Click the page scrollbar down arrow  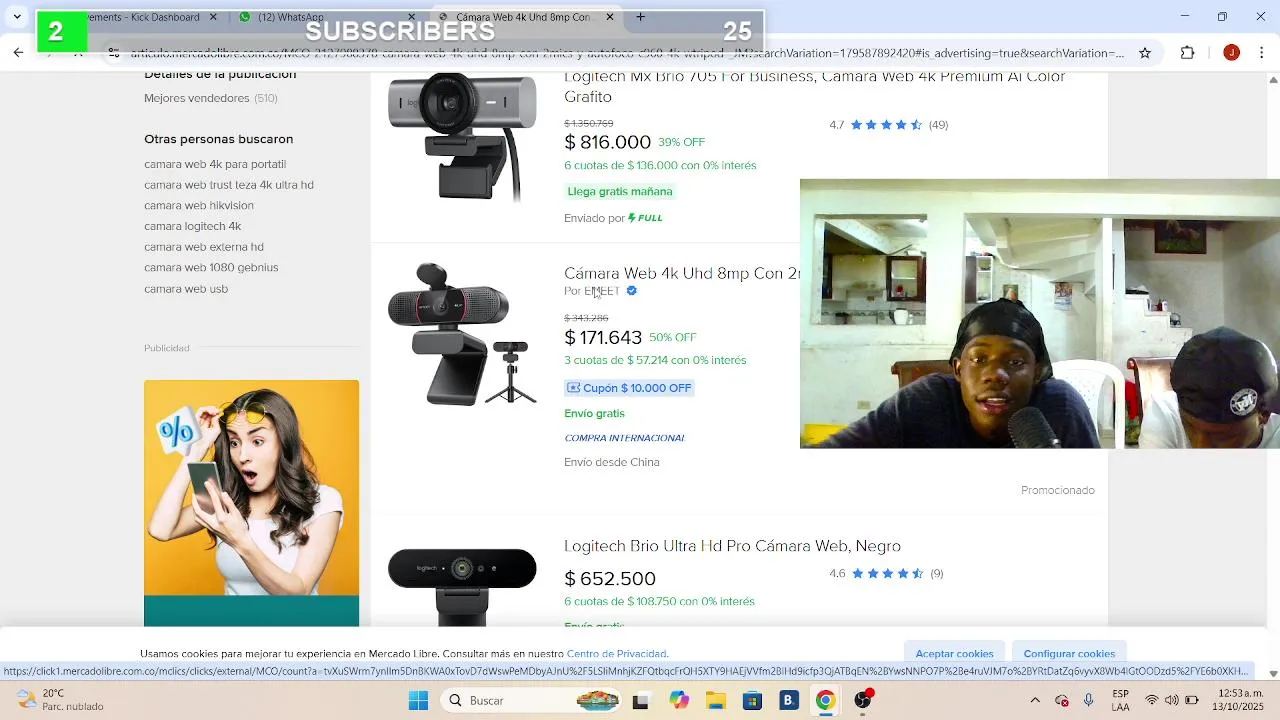[1273, 673]
